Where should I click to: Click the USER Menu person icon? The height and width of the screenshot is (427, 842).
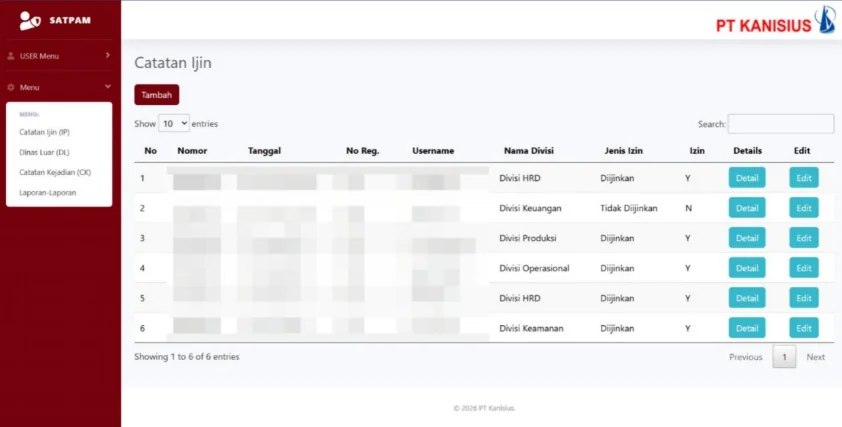(11, 56)
